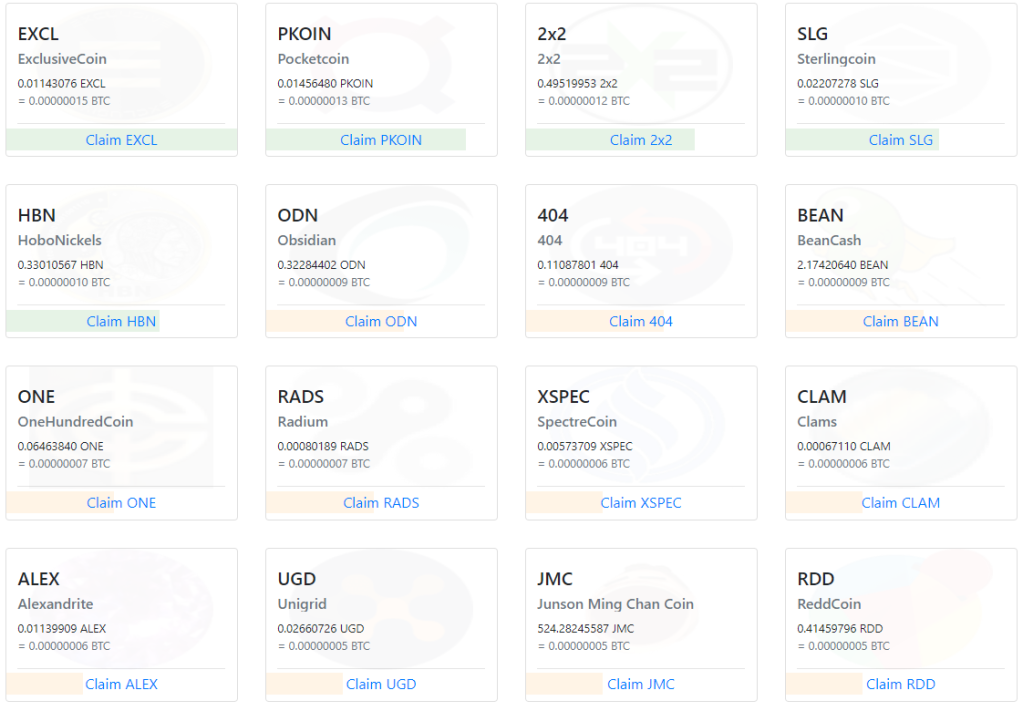This screenshot has width=1023, height=711.
Task: Click Claim UGD
Action: click(381, 684)
